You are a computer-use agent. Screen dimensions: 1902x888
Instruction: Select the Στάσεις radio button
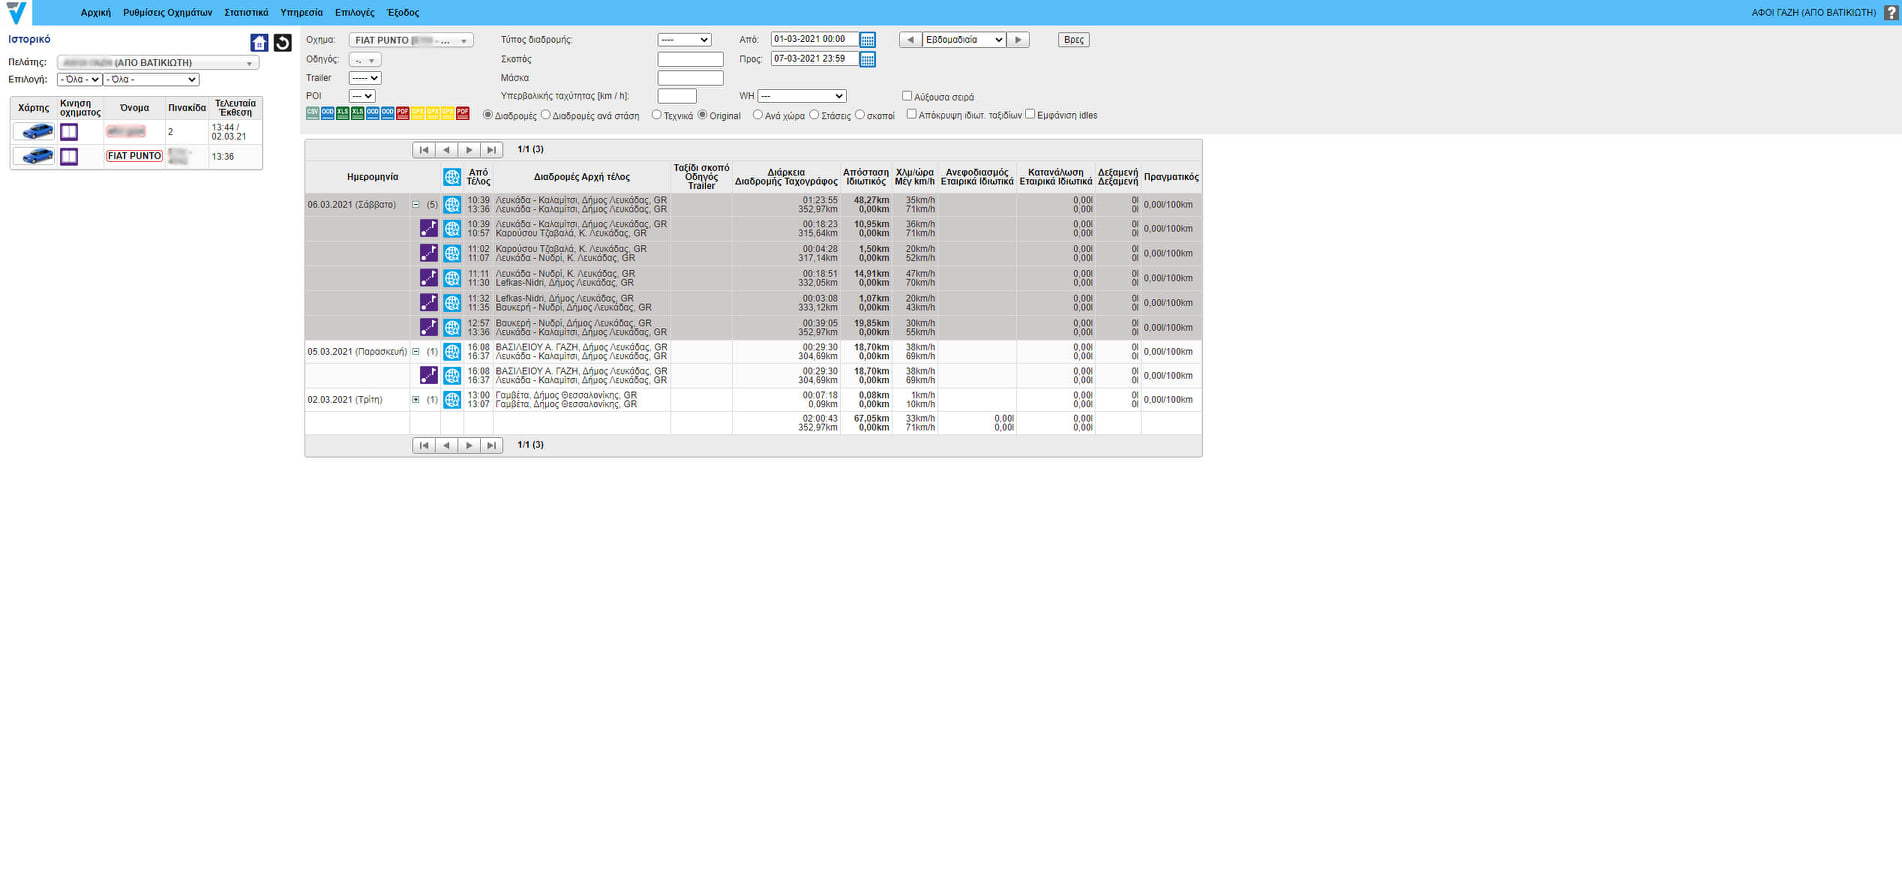(x=814, y=115)
